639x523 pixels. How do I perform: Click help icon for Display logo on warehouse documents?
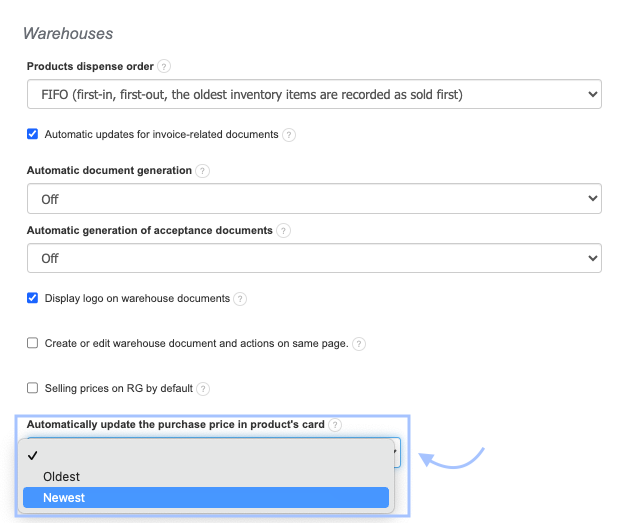[x=240, y=299]
